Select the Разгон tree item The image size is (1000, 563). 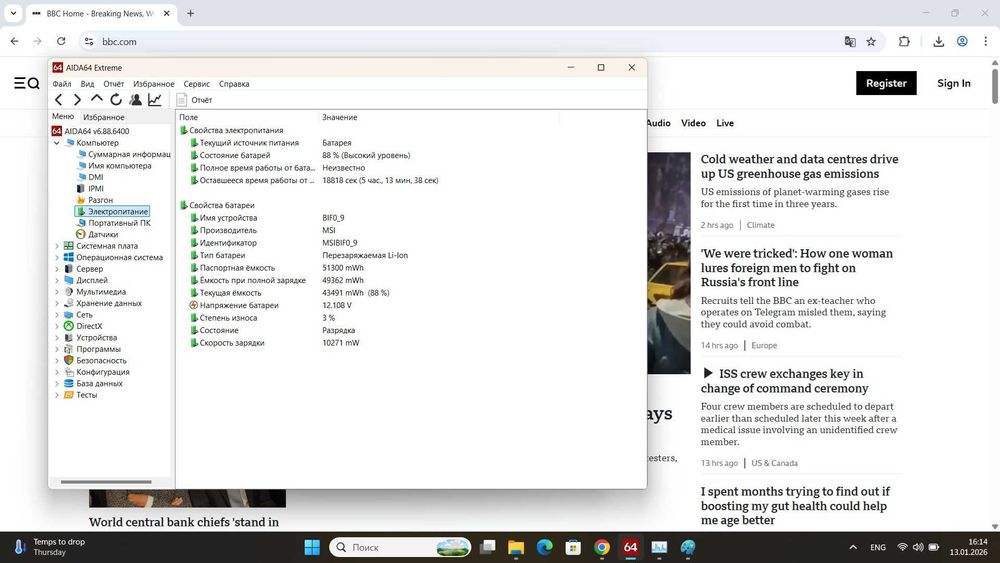point(94,200)
